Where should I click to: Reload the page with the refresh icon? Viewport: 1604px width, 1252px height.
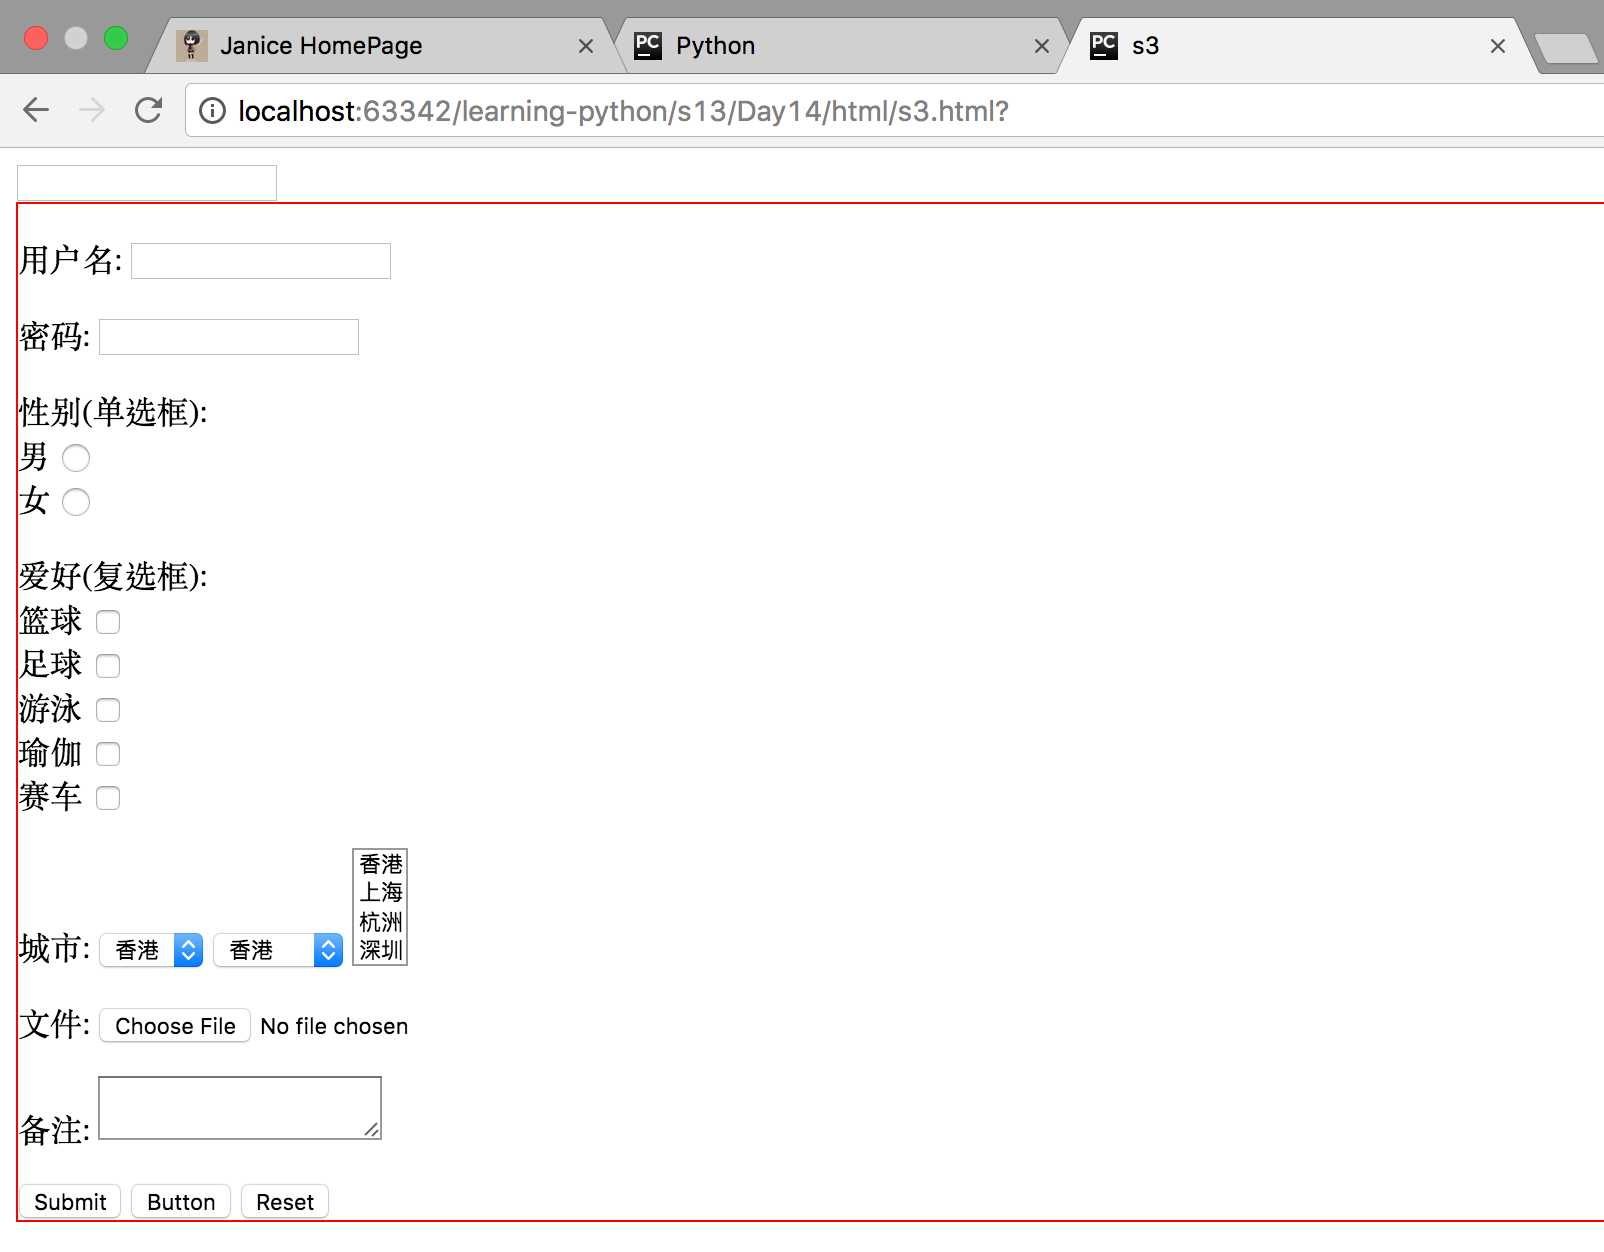tap(149, 110)
